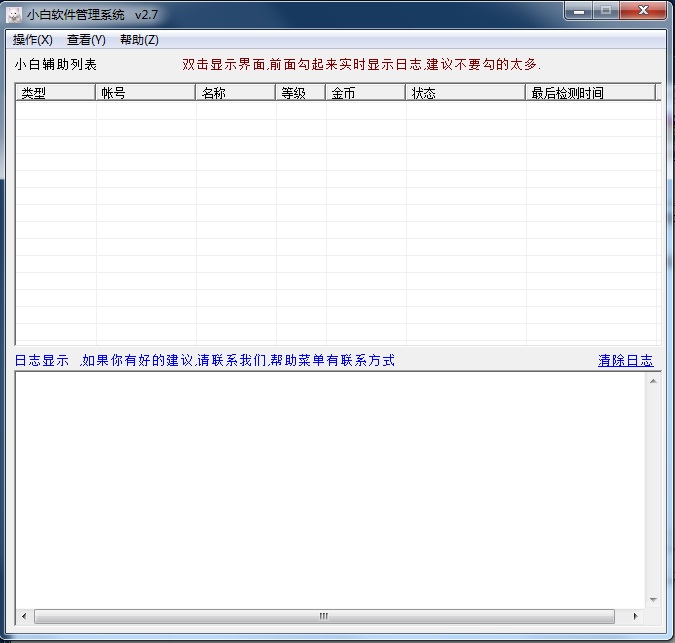Open the 帮助(Z) menu
Screen dimensions: 675x643
coord(139,40)
